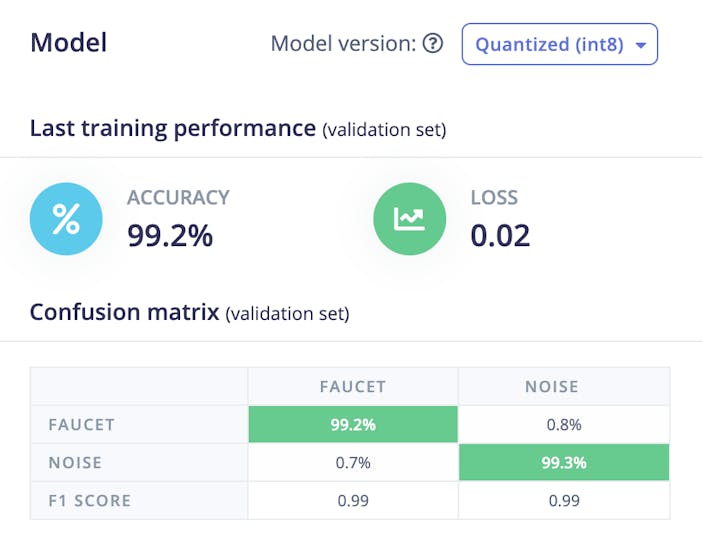
Task: Click the blue percent accuracy icon
Action: pyautogui.click(x=66, y=220)
